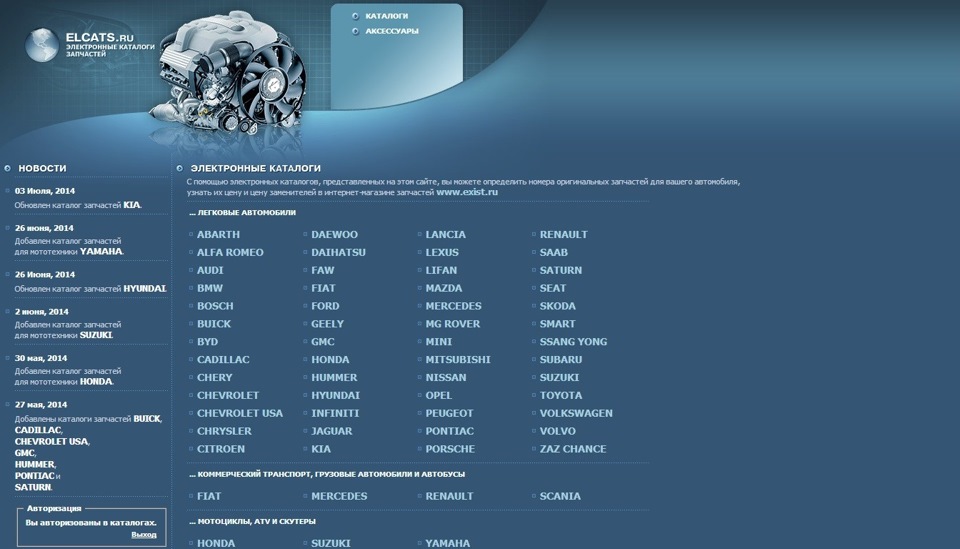
Task: Open the MINI catalog
Action: coord(438,342)
